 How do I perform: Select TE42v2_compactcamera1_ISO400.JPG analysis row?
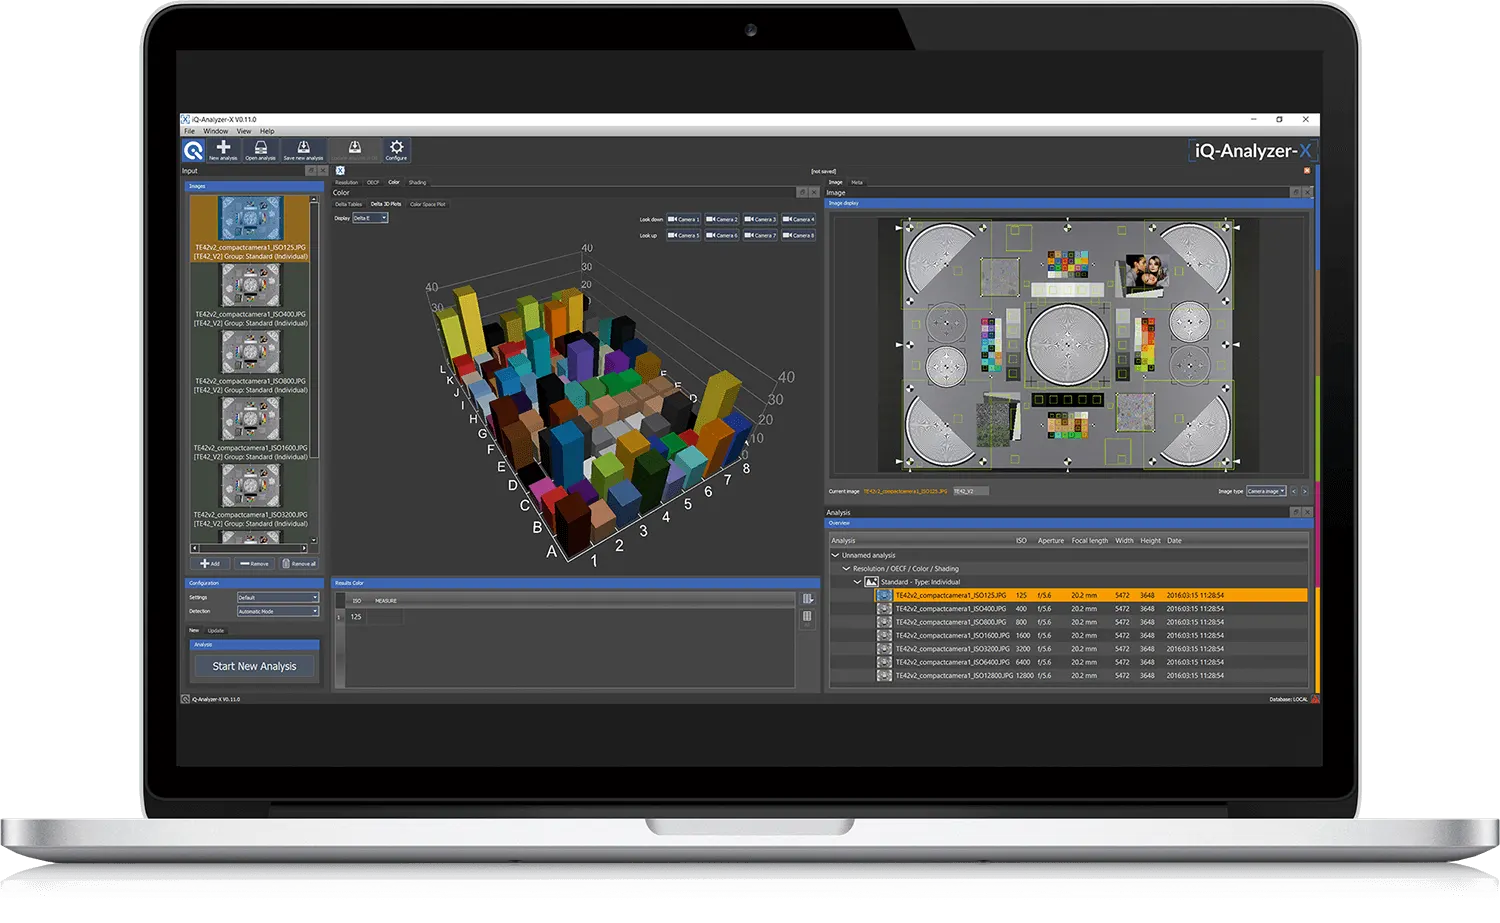click(x=1092, y=609)
